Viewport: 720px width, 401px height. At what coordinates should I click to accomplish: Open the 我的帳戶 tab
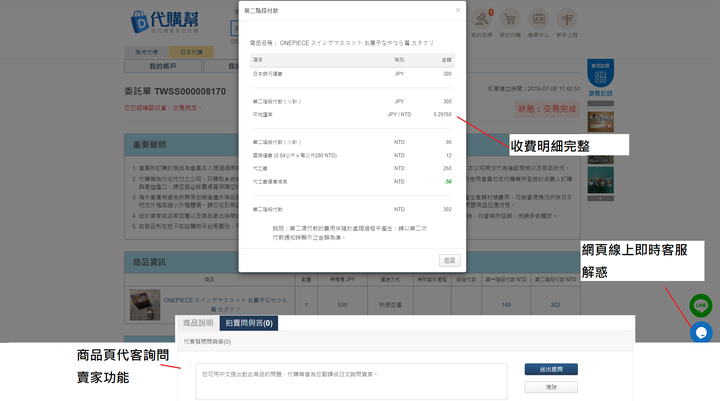coord(163,66)
